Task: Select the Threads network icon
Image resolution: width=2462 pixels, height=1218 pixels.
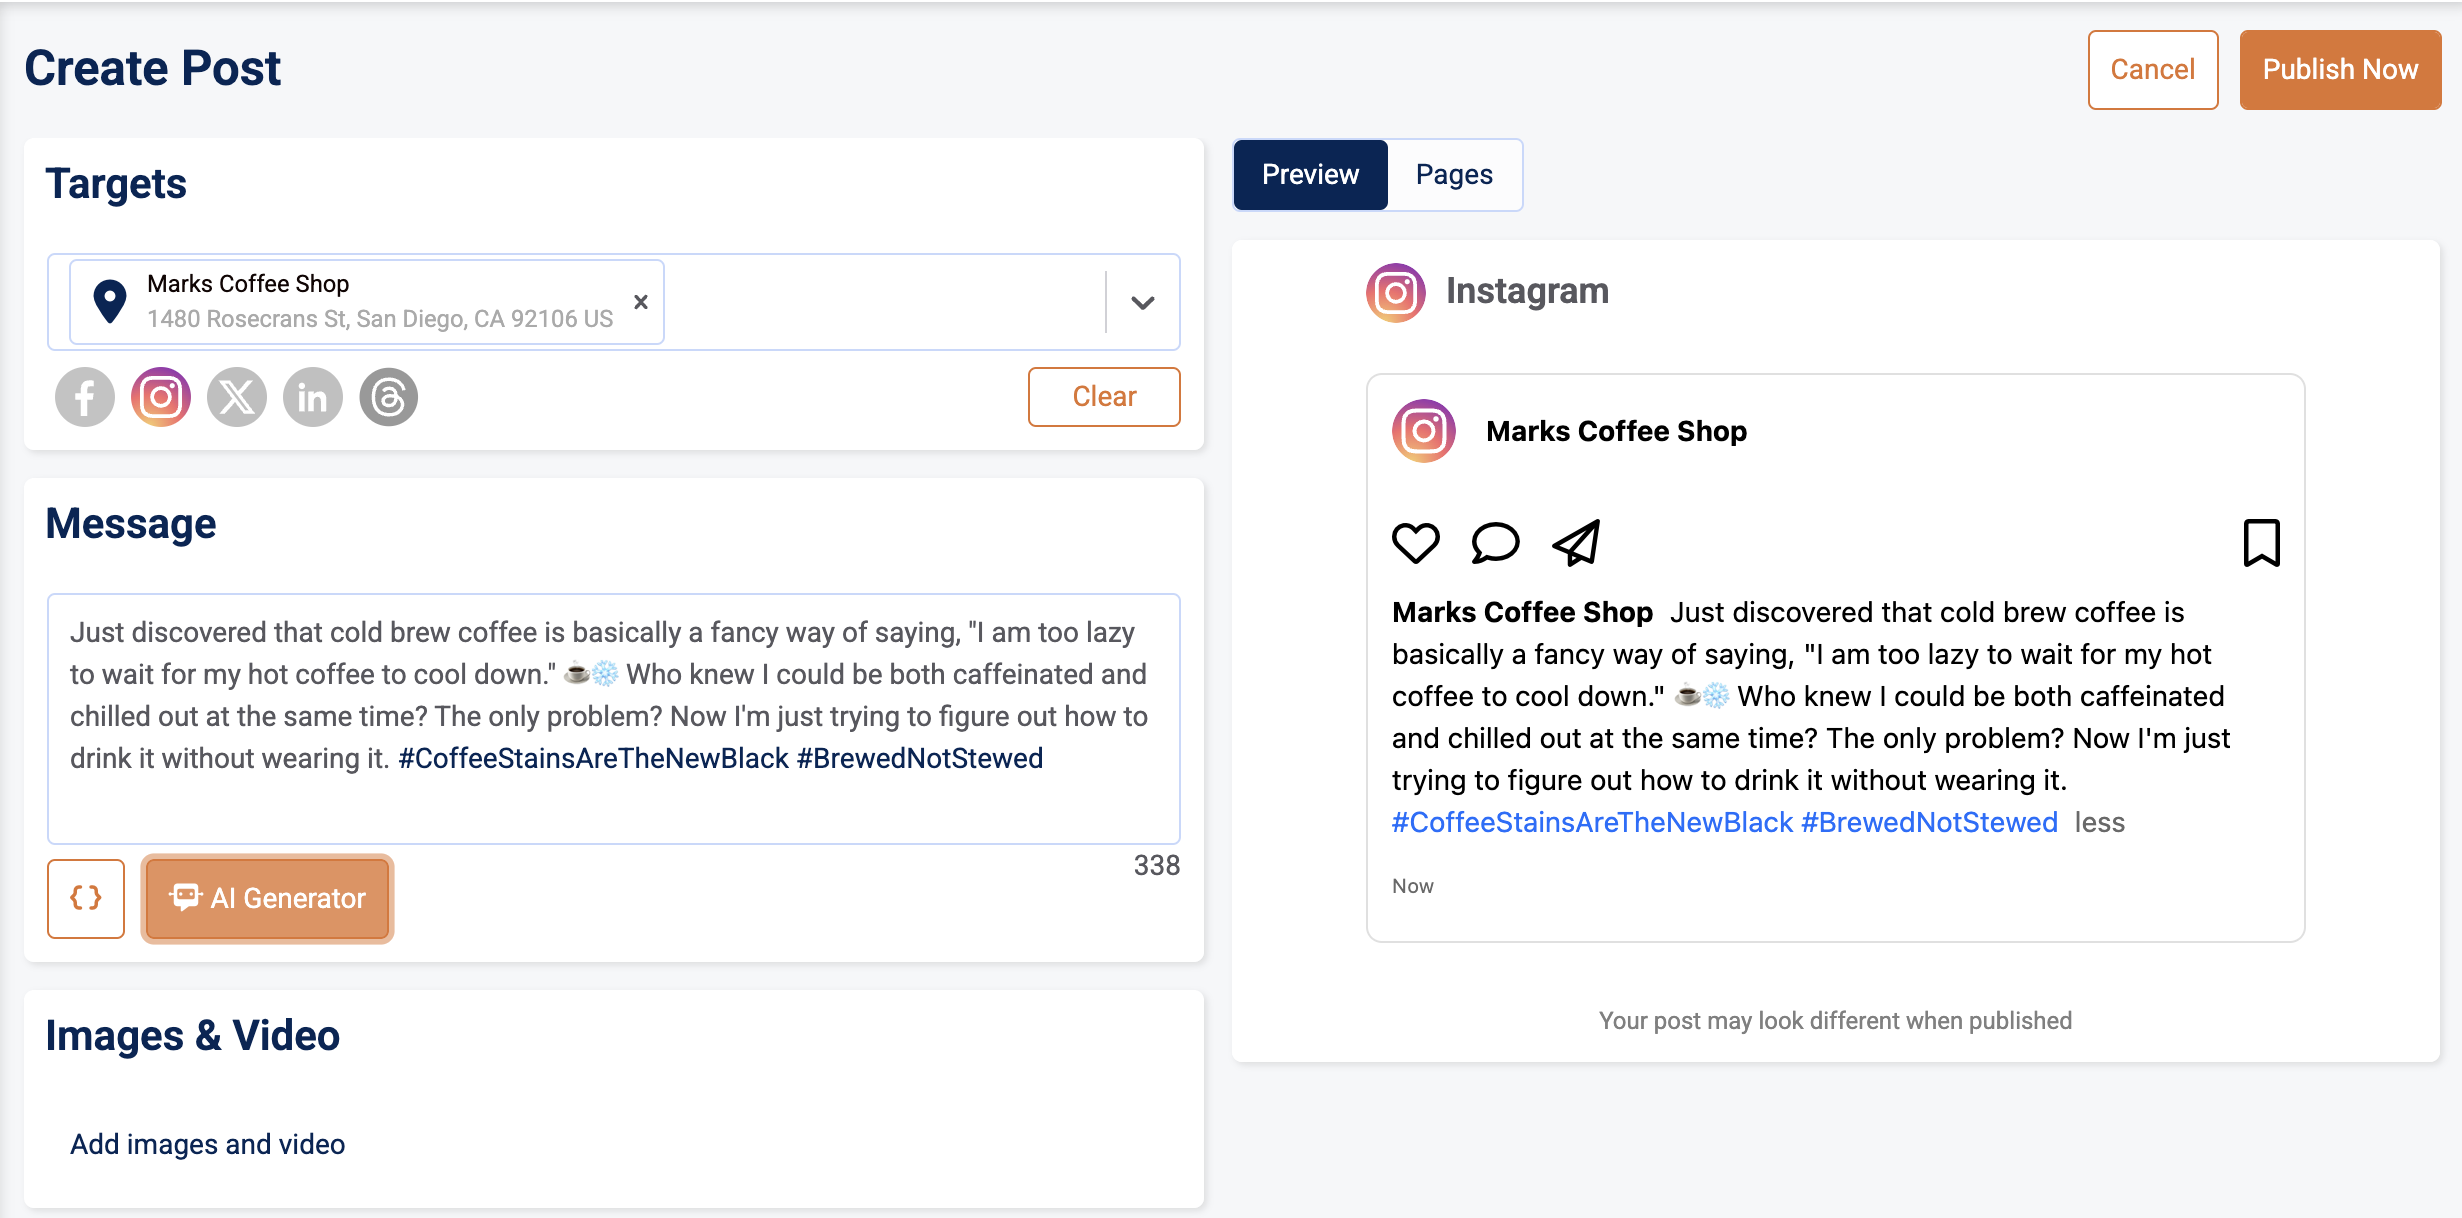Action: (389, 396)
